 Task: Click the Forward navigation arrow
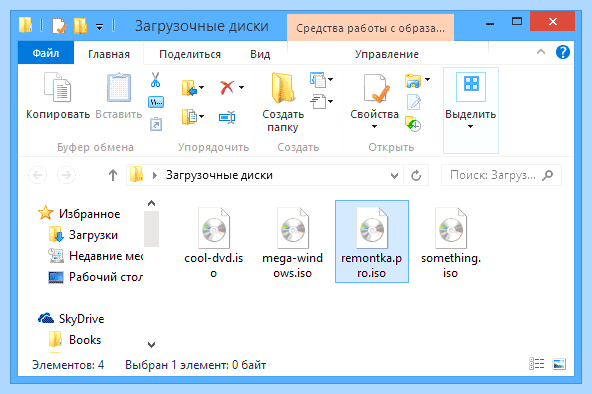coord(66,175)
